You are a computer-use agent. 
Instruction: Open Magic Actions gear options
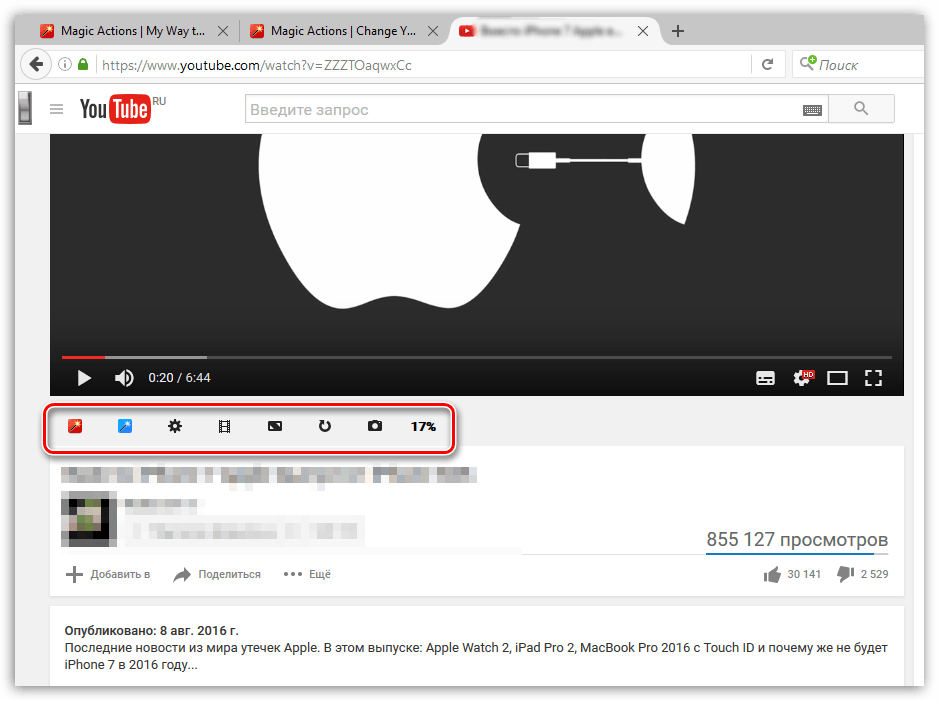point(175,426)
